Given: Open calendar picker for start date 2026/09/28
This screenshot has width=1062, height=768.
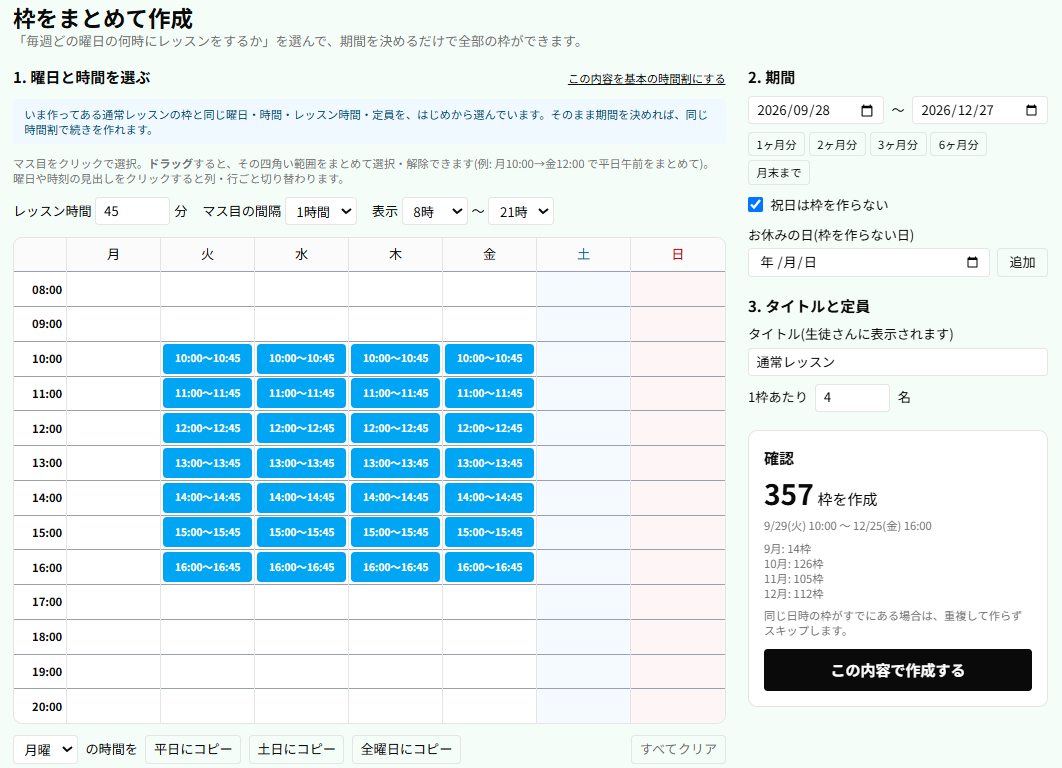Looking at the screenshot, I should tap(867, 110).
